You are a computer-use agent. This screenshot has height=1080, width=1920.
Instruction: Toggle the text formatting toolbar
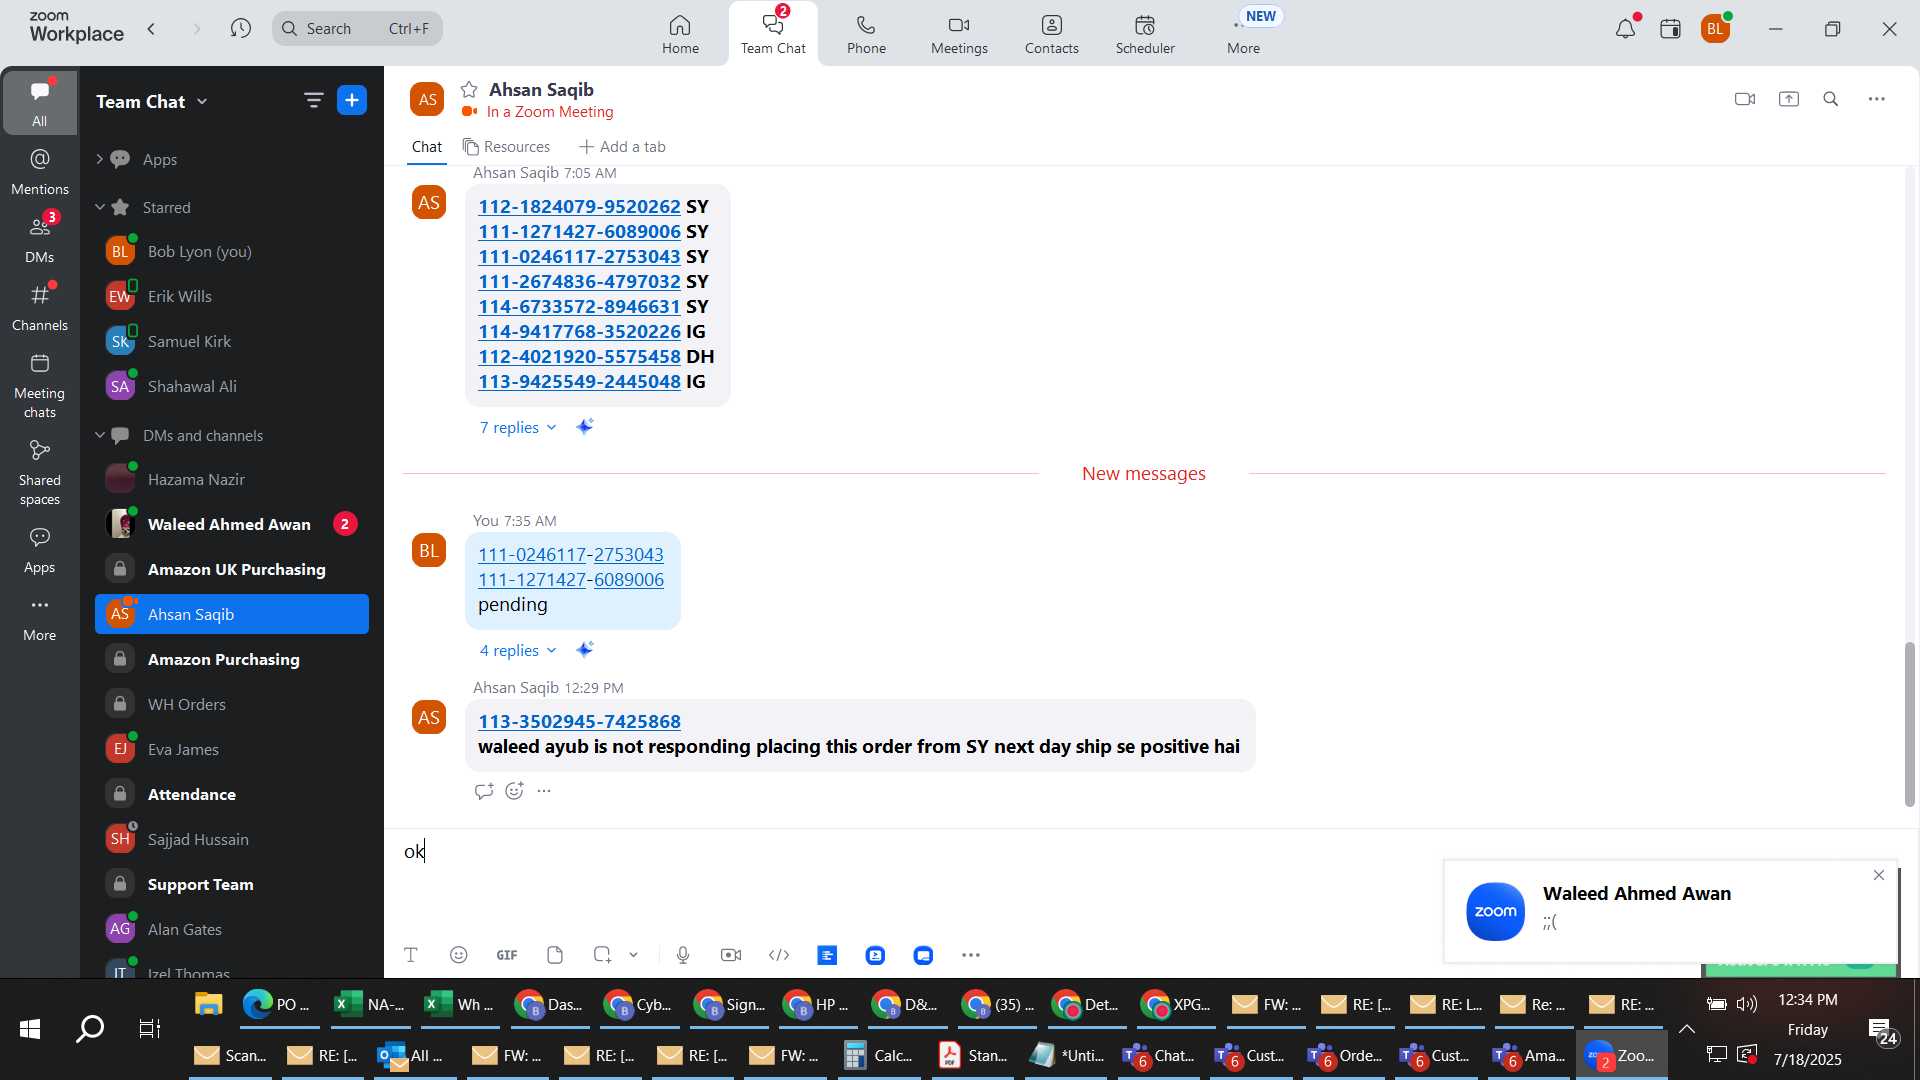pyautogui.click(x=410, y=955)
